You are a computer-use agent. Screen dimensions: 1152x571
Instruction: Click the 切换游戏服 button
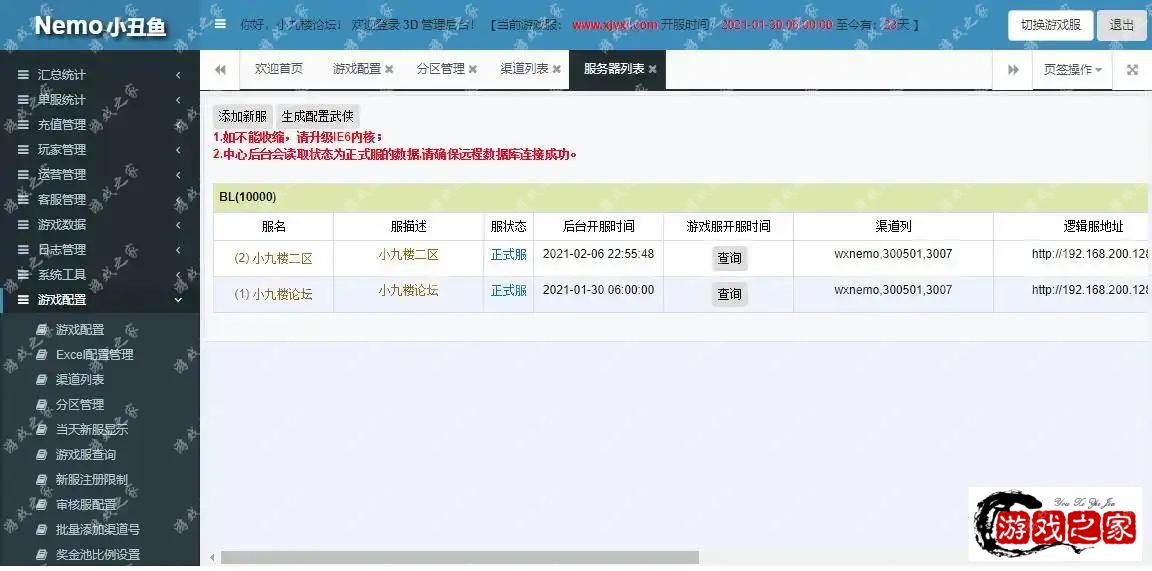1050,25
